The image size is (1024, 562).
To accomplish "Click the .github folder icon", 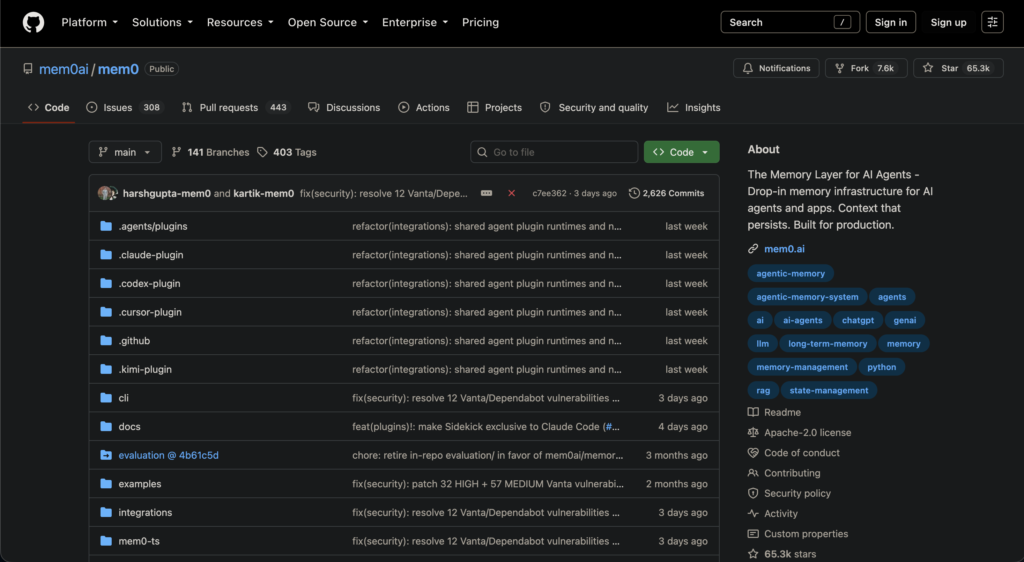I will pos(106,341).
